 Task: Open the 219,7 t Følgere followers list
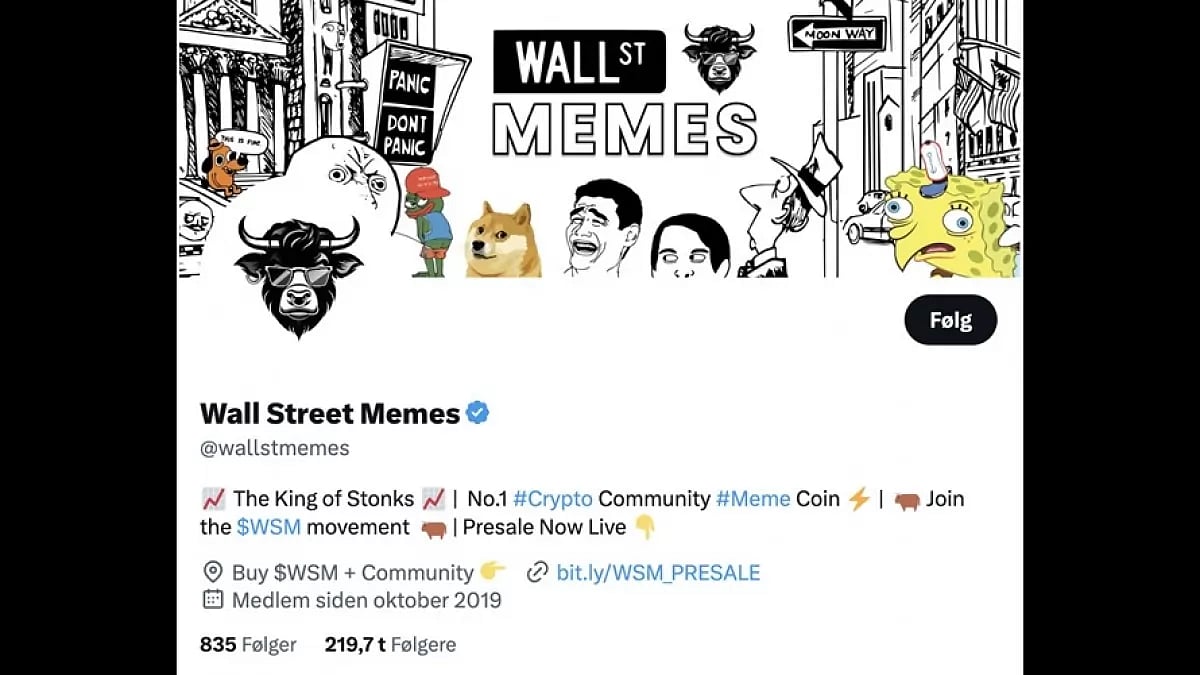[390, 645]
